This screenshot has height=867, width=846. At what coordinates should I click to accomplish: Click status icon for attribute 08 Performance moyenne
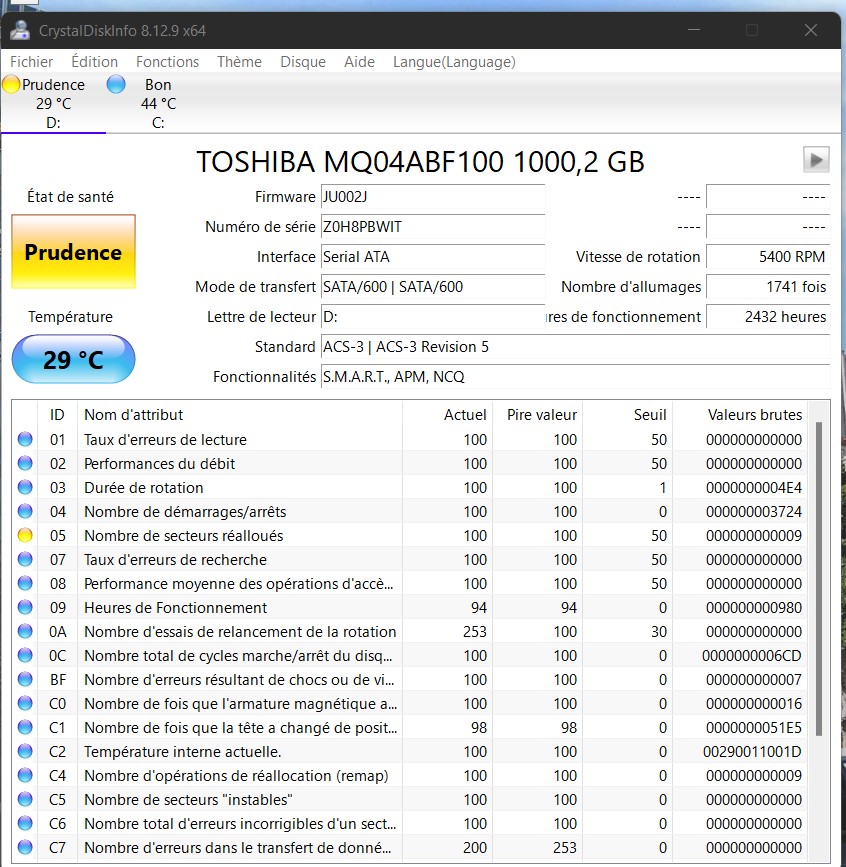pyautogui.click(x=25, y=583)
